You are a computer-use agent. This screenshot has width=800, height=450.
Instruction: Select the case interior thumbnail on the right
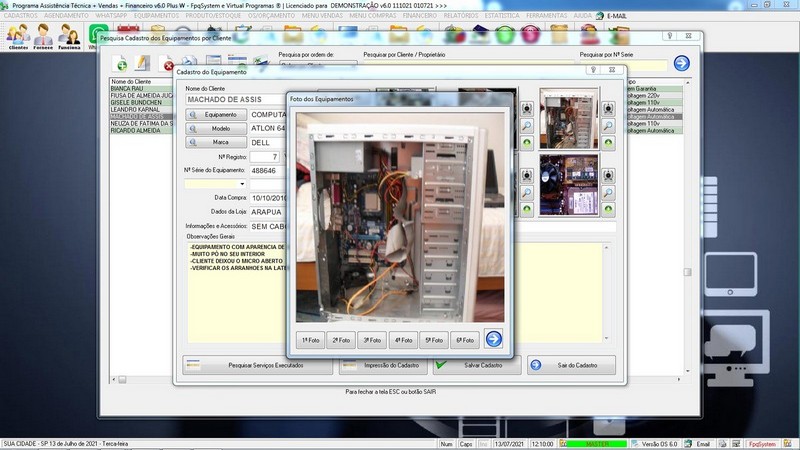(569, 118)
